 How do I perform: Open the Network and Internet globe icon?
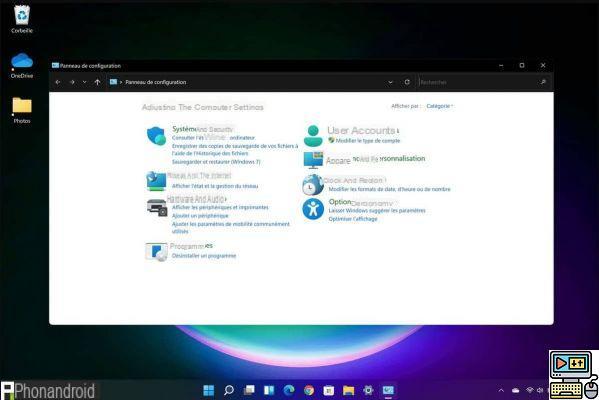click(x=156, y=181)
